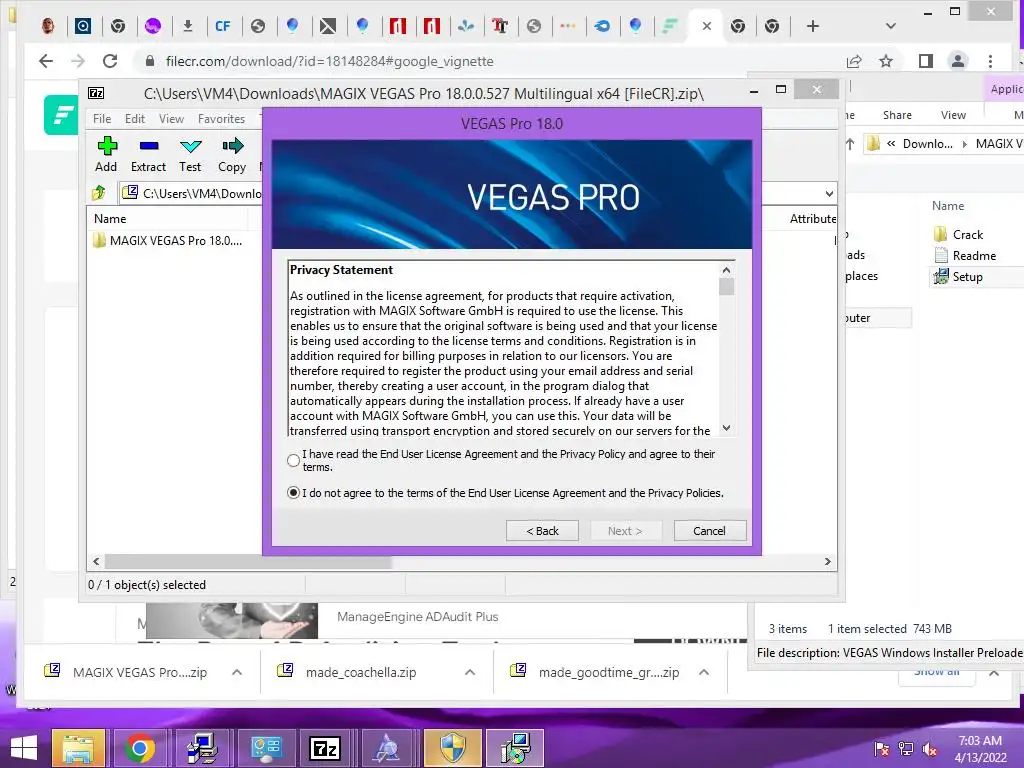Click the Back button in VEGAS installer
Image resolution: width=1024 pixels, height=768 pixels.
point(542,531)
